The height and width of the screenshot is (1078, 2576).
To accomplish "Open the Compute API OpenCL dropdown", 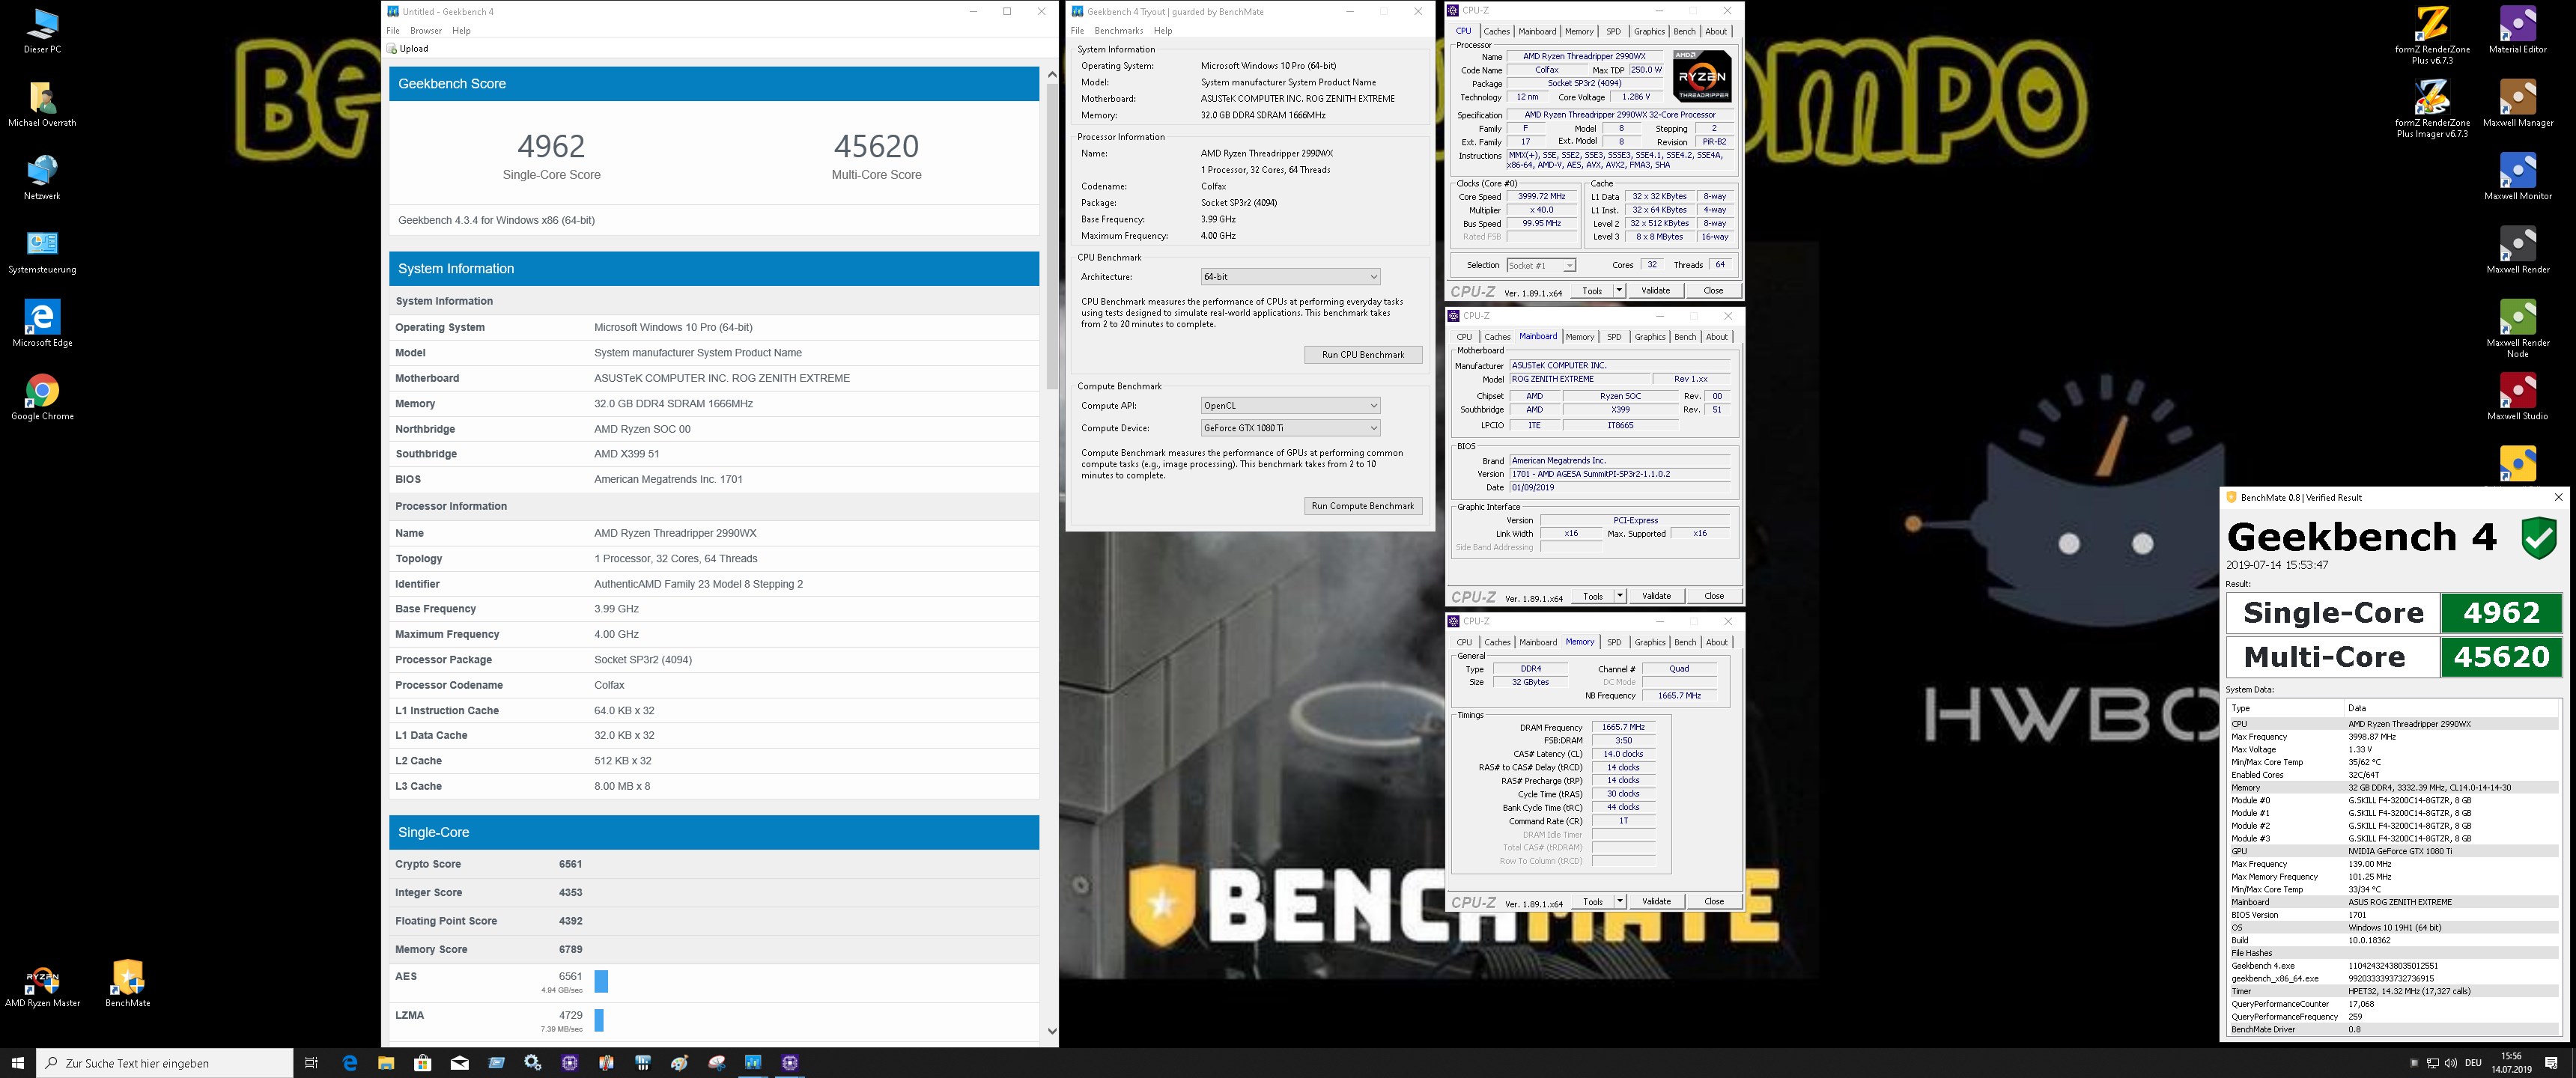I will tap(1290, 406).
